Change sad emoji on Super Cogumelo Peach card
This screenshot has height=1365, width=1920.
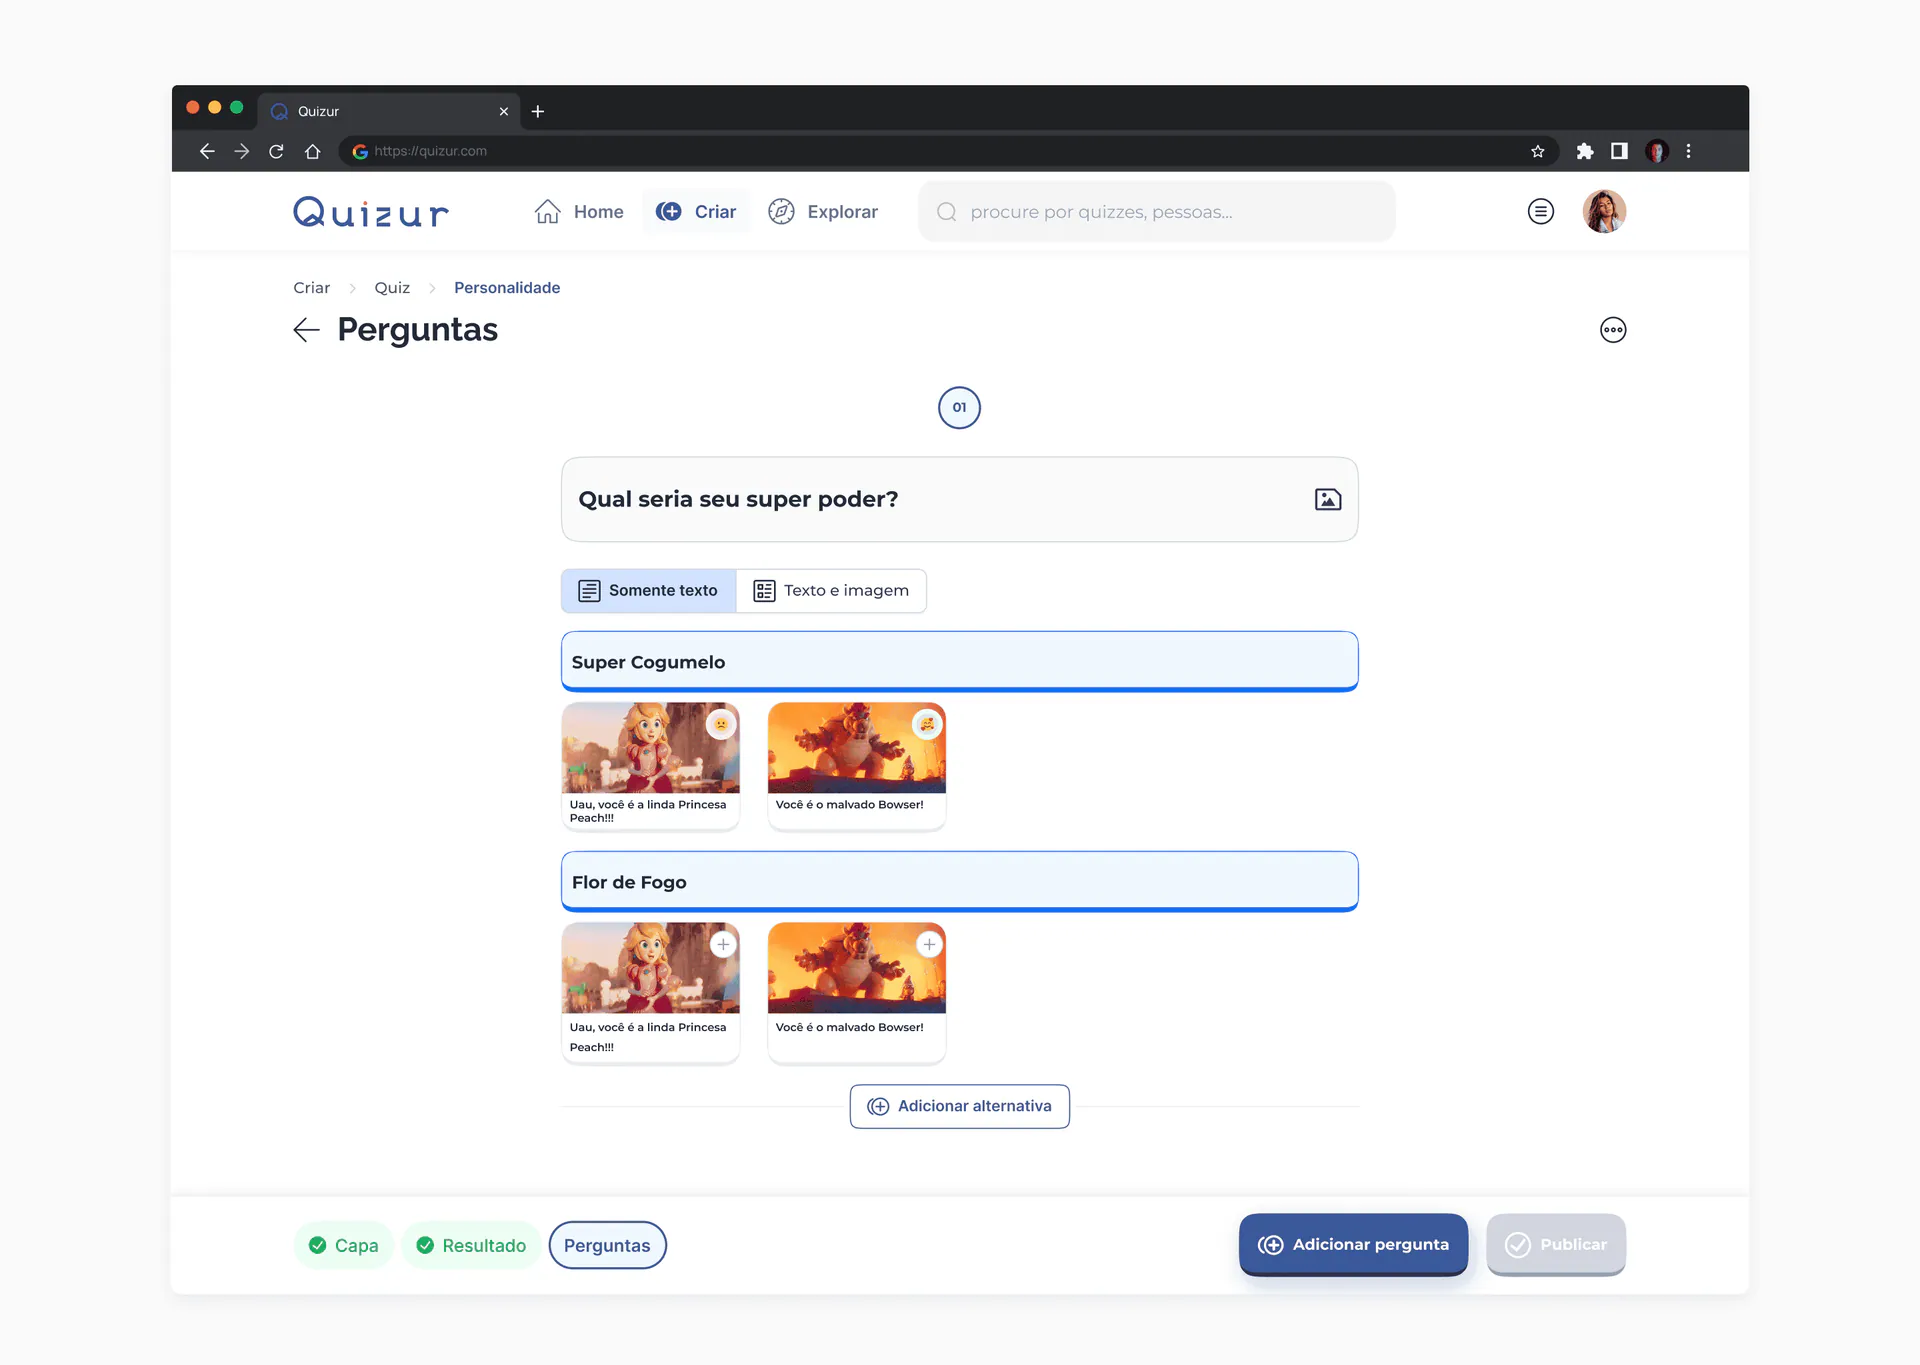pyautogui.click(x=721, y=724)
